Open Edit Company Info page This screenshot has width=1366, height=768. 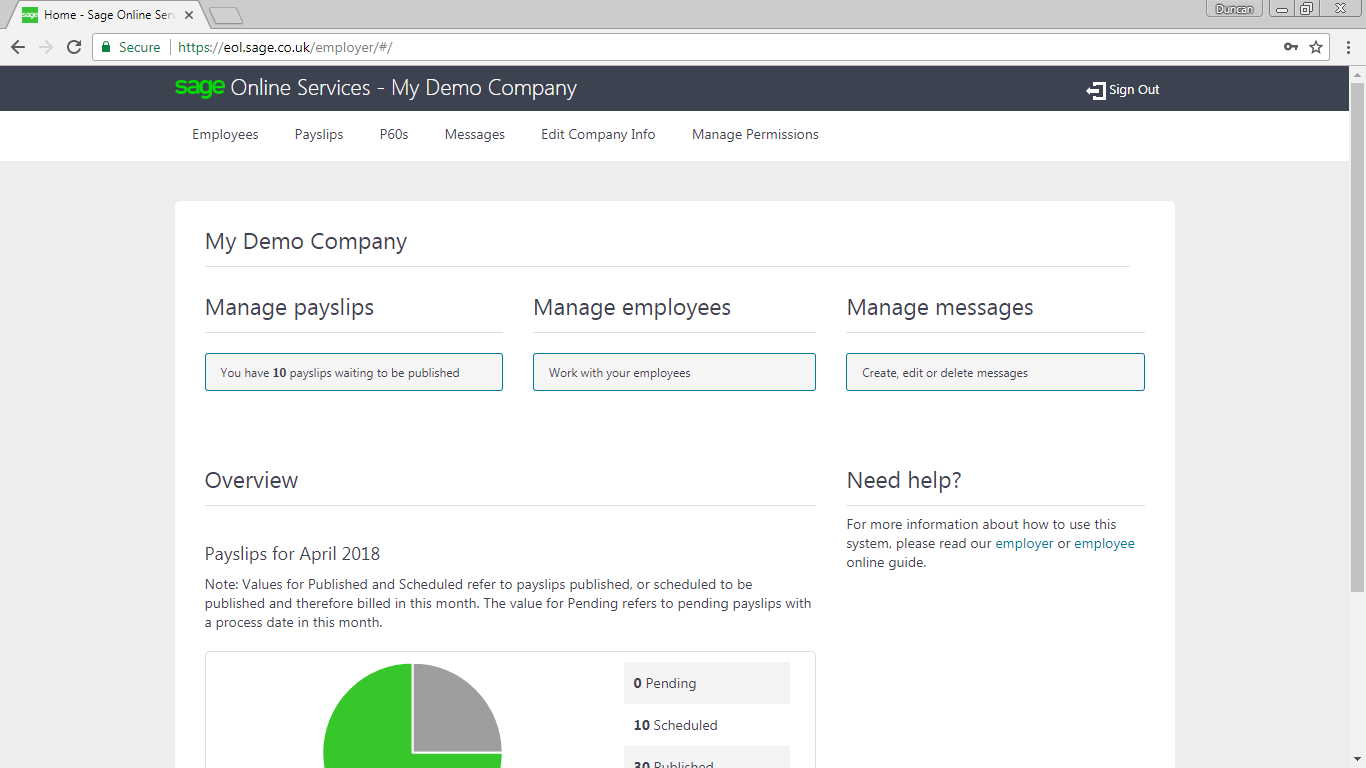click(x=598, y=135)
